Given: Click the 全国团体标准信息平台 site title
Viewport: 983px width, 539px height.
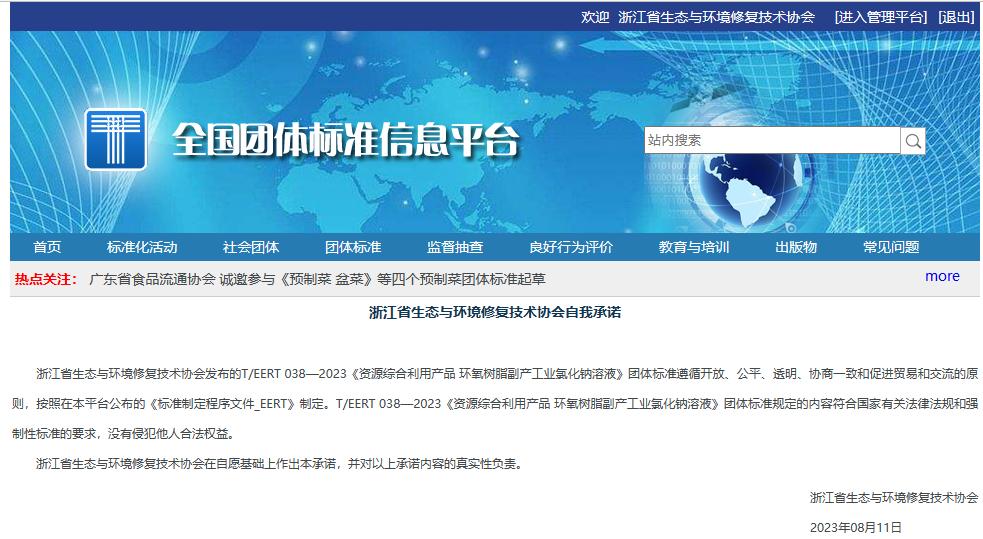Looking at the screenshot, I should [x=345, y=139].
